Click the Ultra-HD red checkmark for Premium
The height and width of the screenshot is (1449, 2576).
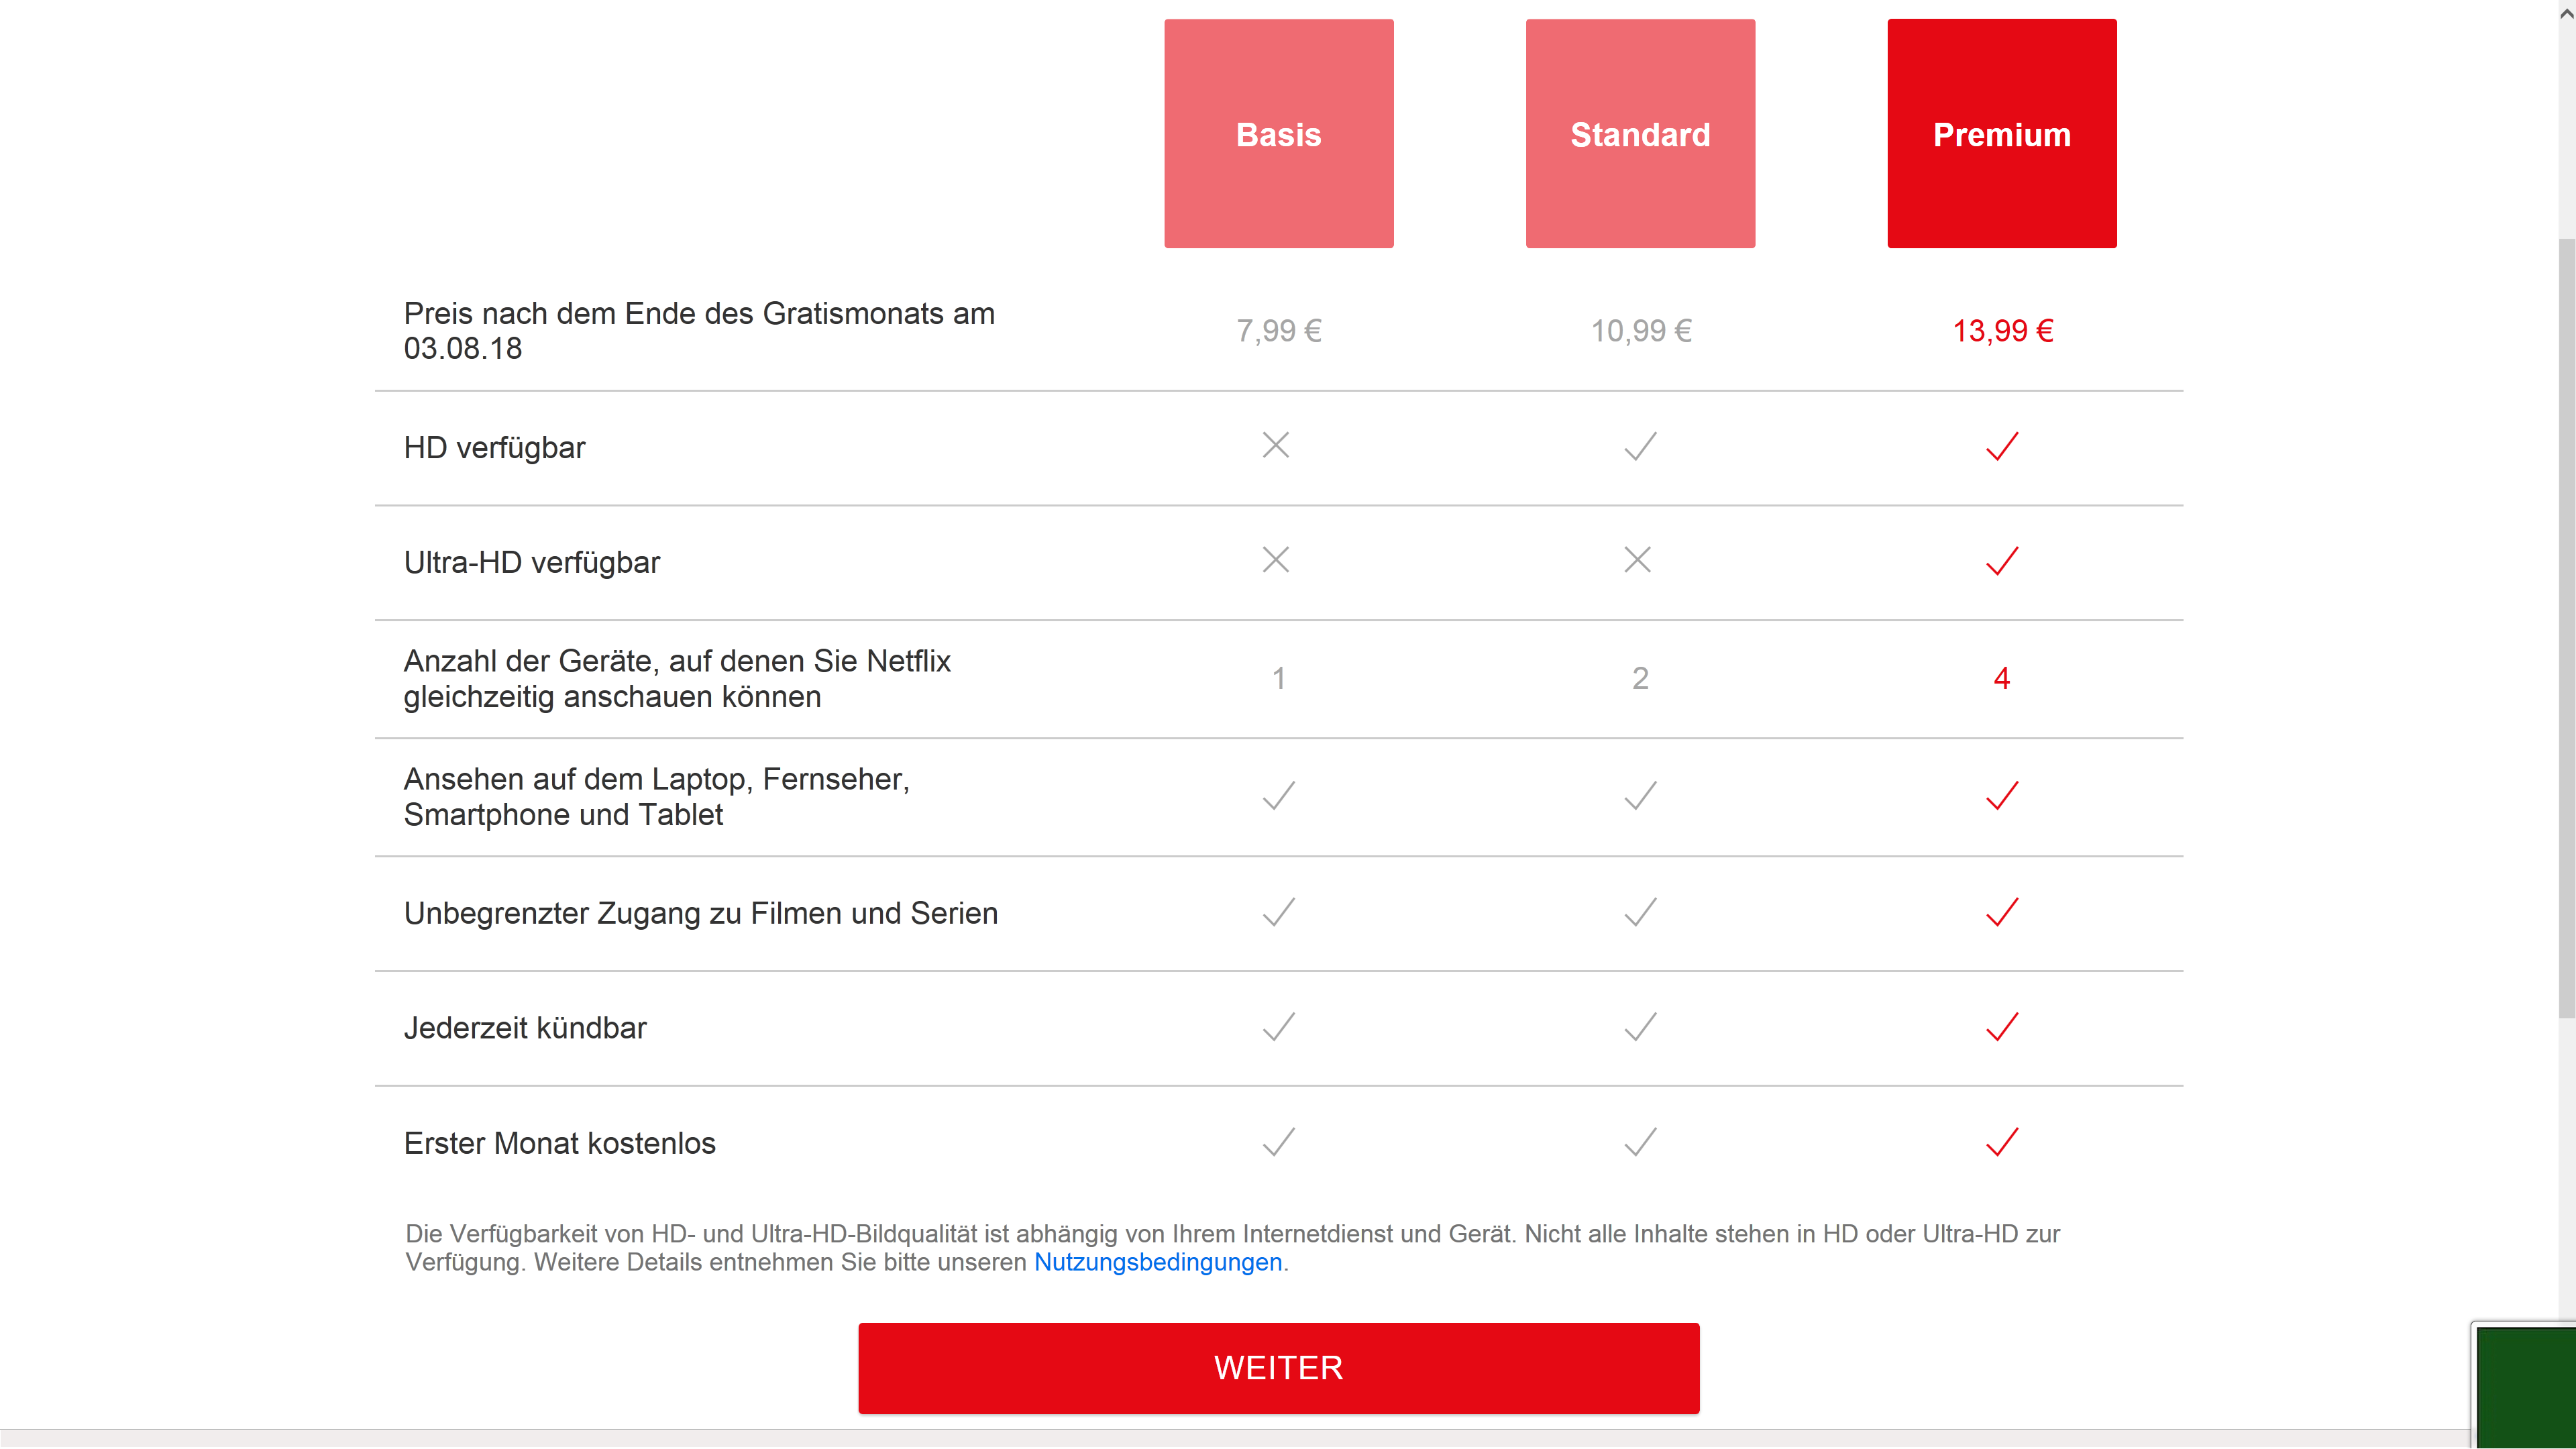pyautogui.click(x=2002, y=561)
